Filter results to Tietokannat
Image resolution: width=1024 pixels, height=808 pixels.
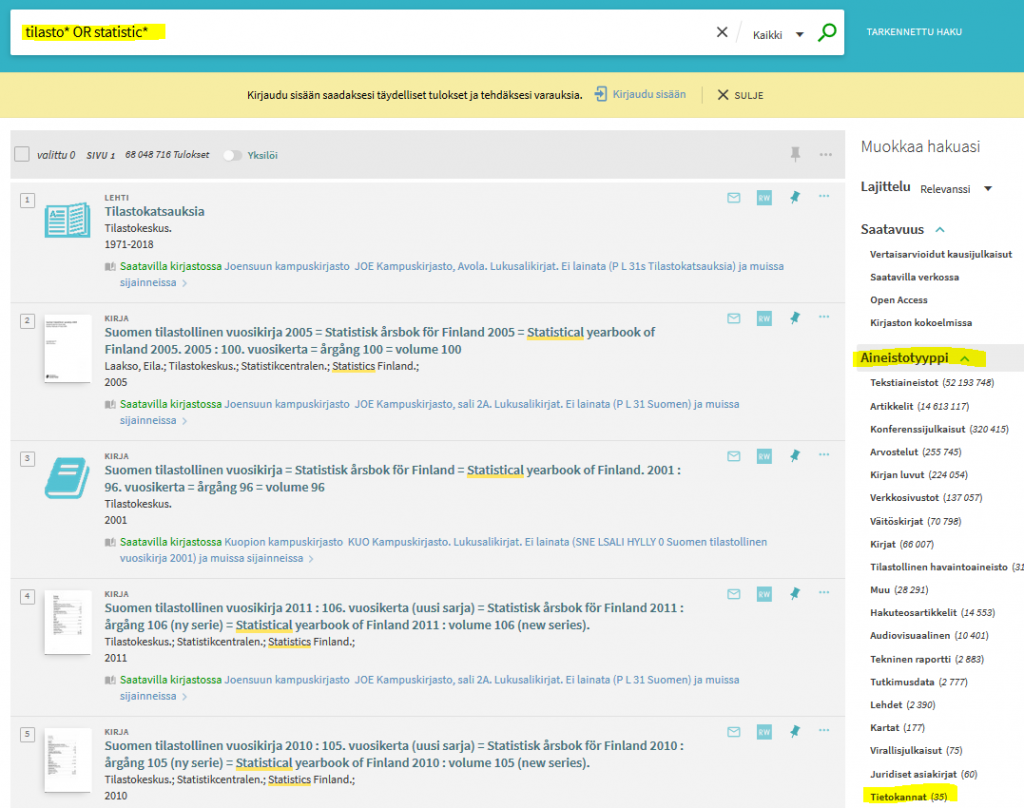[x=908, y=797]
